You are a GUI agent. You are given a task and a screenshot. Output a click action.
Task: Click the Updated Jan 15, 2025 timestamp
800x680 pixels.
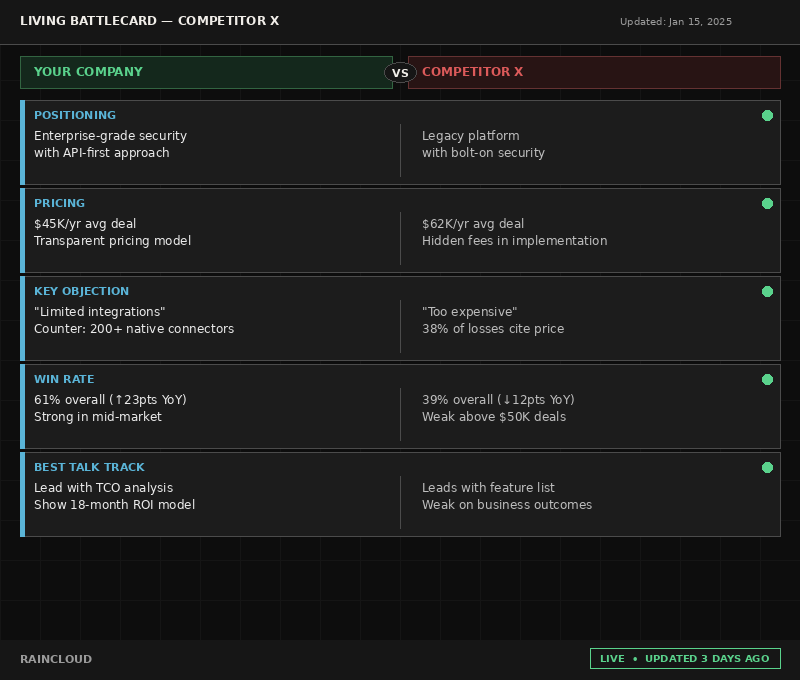pos(675,21)
